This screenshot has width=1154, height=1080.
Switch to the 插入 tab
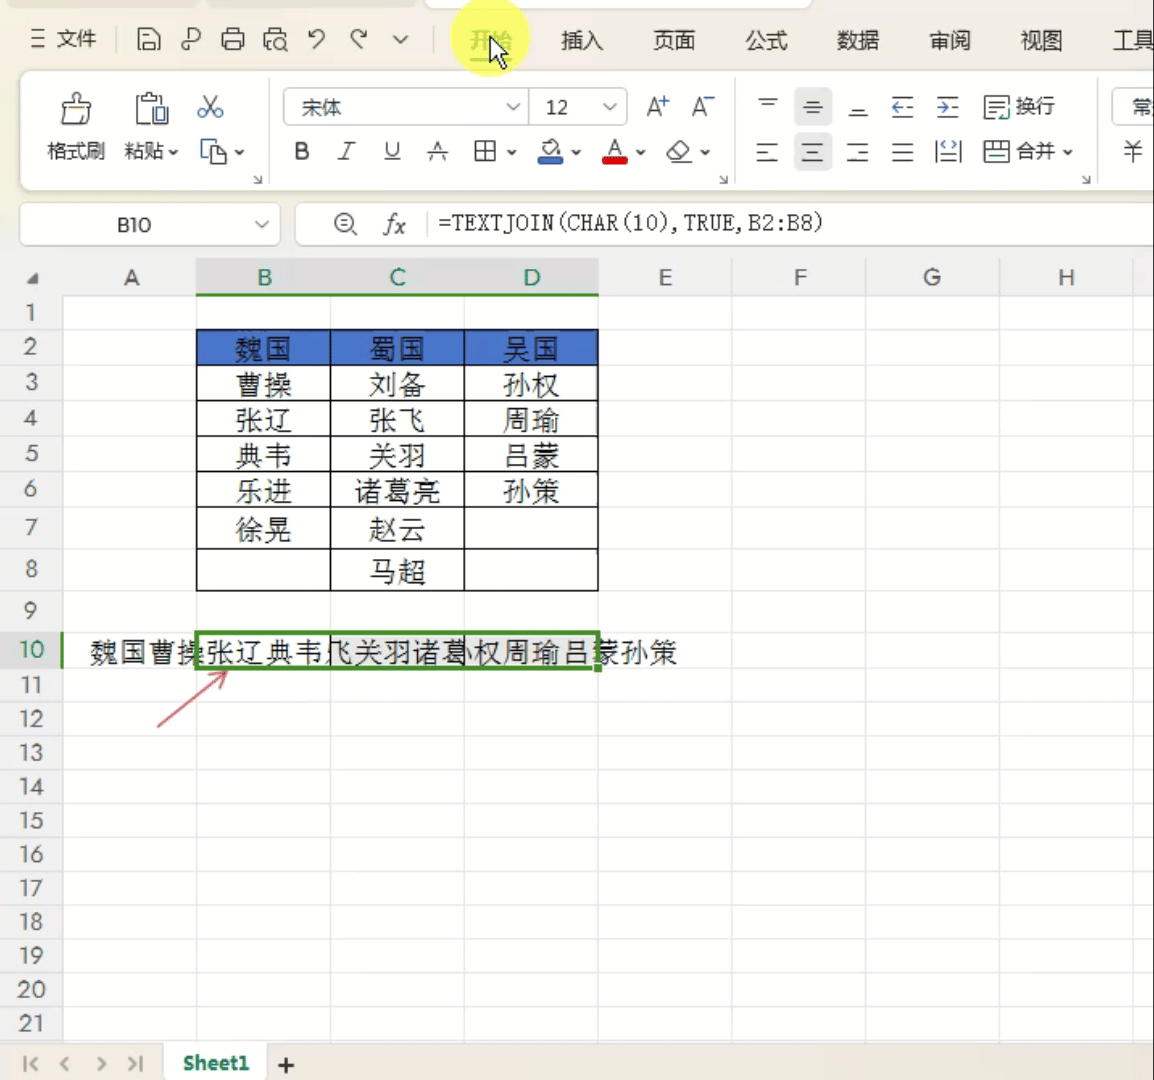(582, 40)
